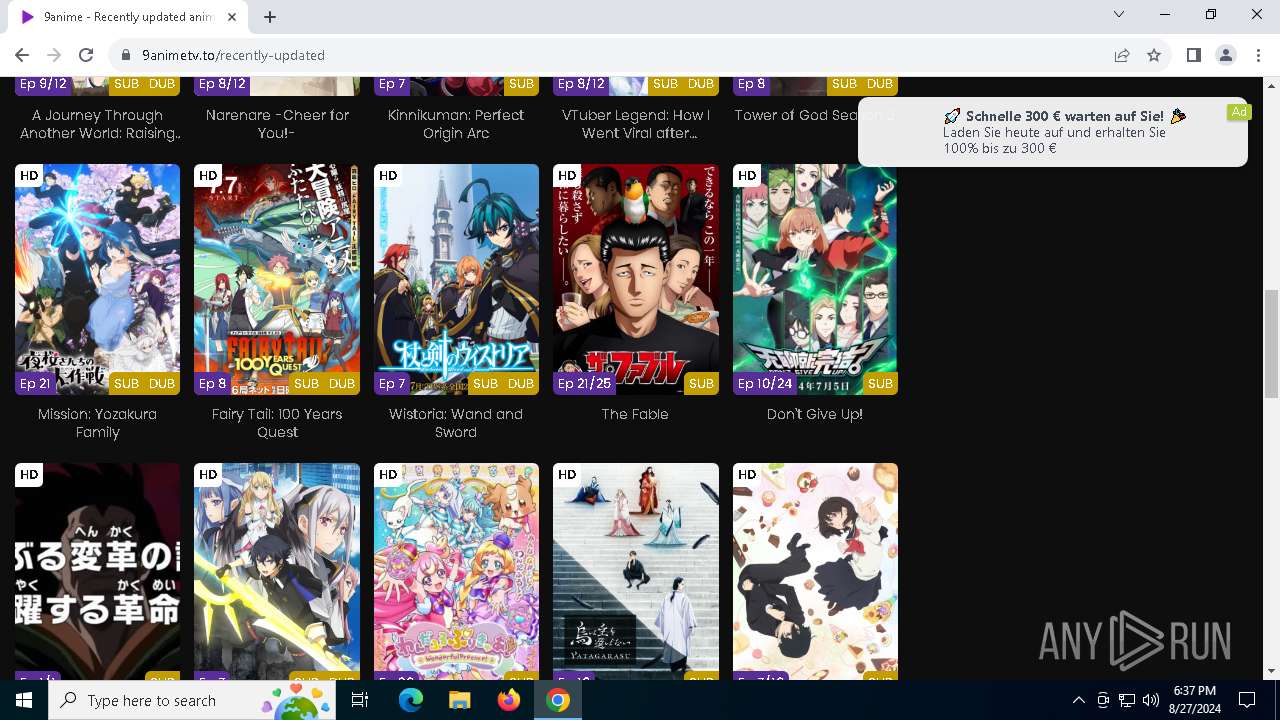Open Mission: Yozakura Family poster
Viewport: 1280px width, 720px height.
(97, 280)
